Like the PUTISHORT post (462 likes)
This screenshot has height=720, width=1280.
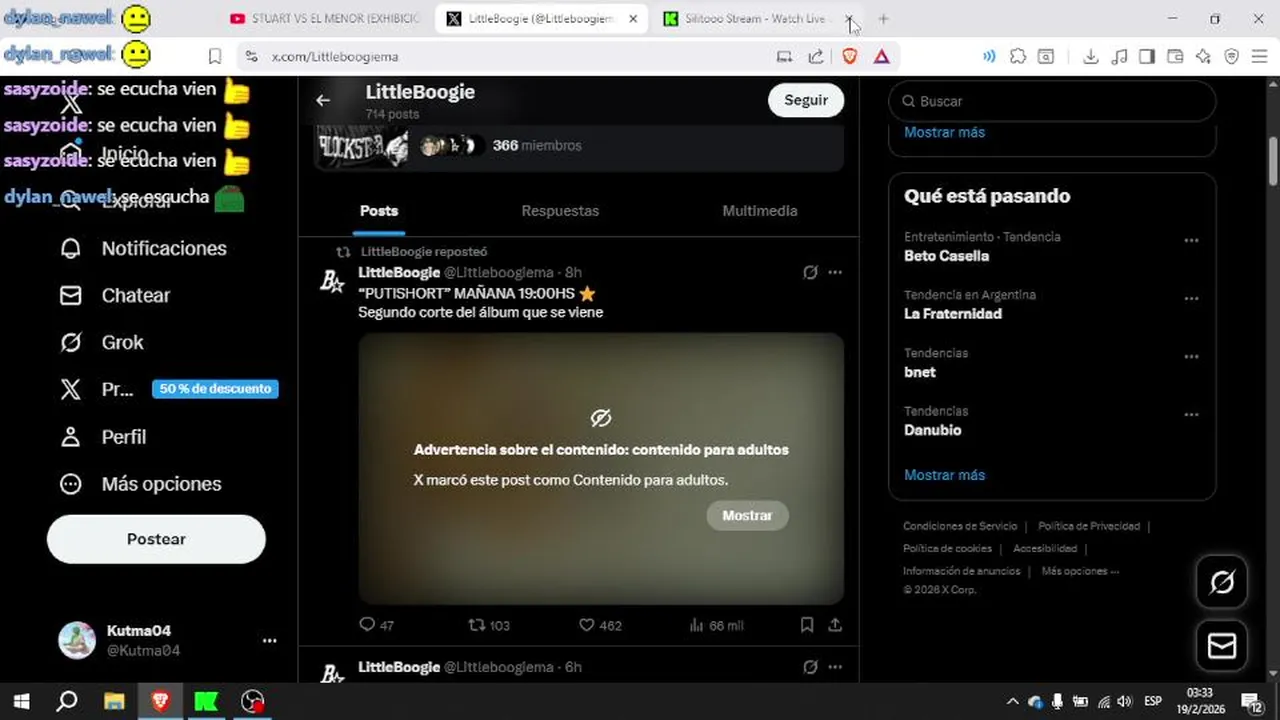pyautogui.click(x=600, y=625)
